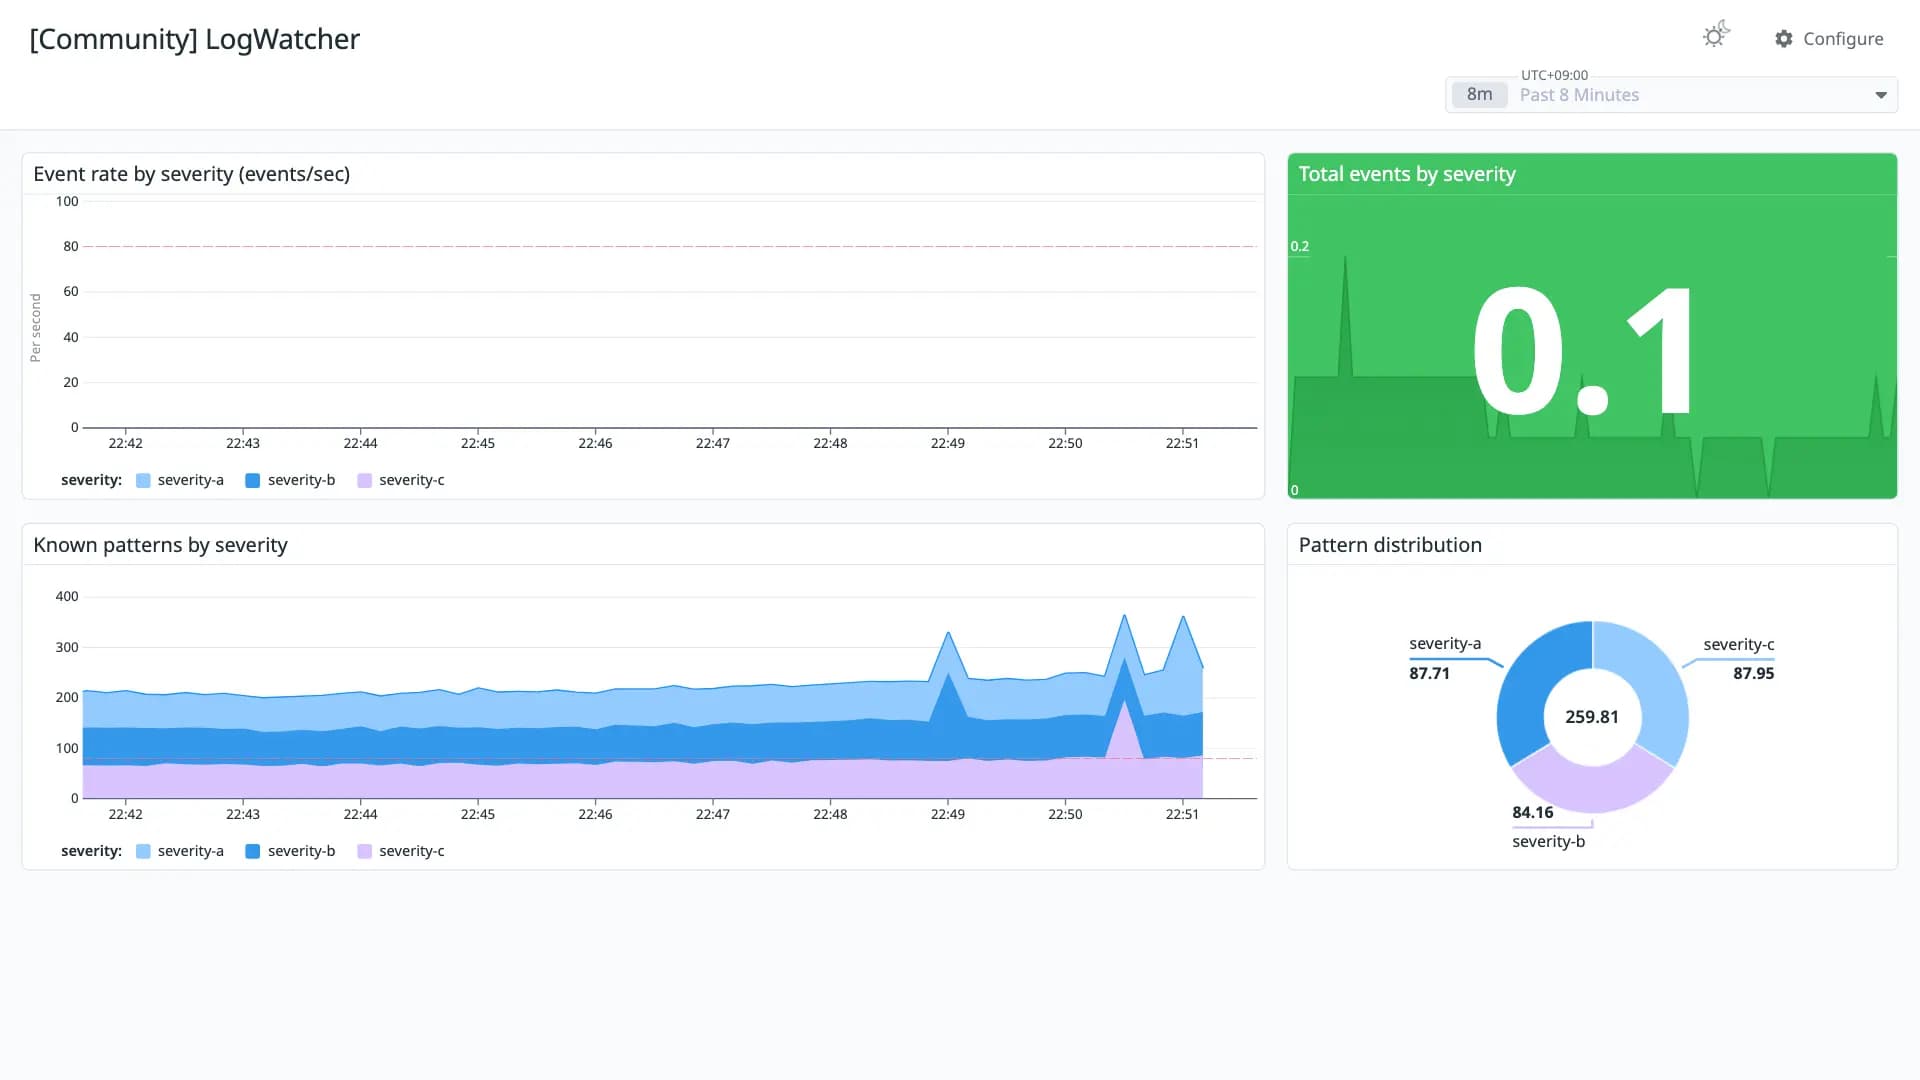This screenshot has height=1080, width=1920.
Task: Select the severity-a donut label
Action: click(1445, 644)
